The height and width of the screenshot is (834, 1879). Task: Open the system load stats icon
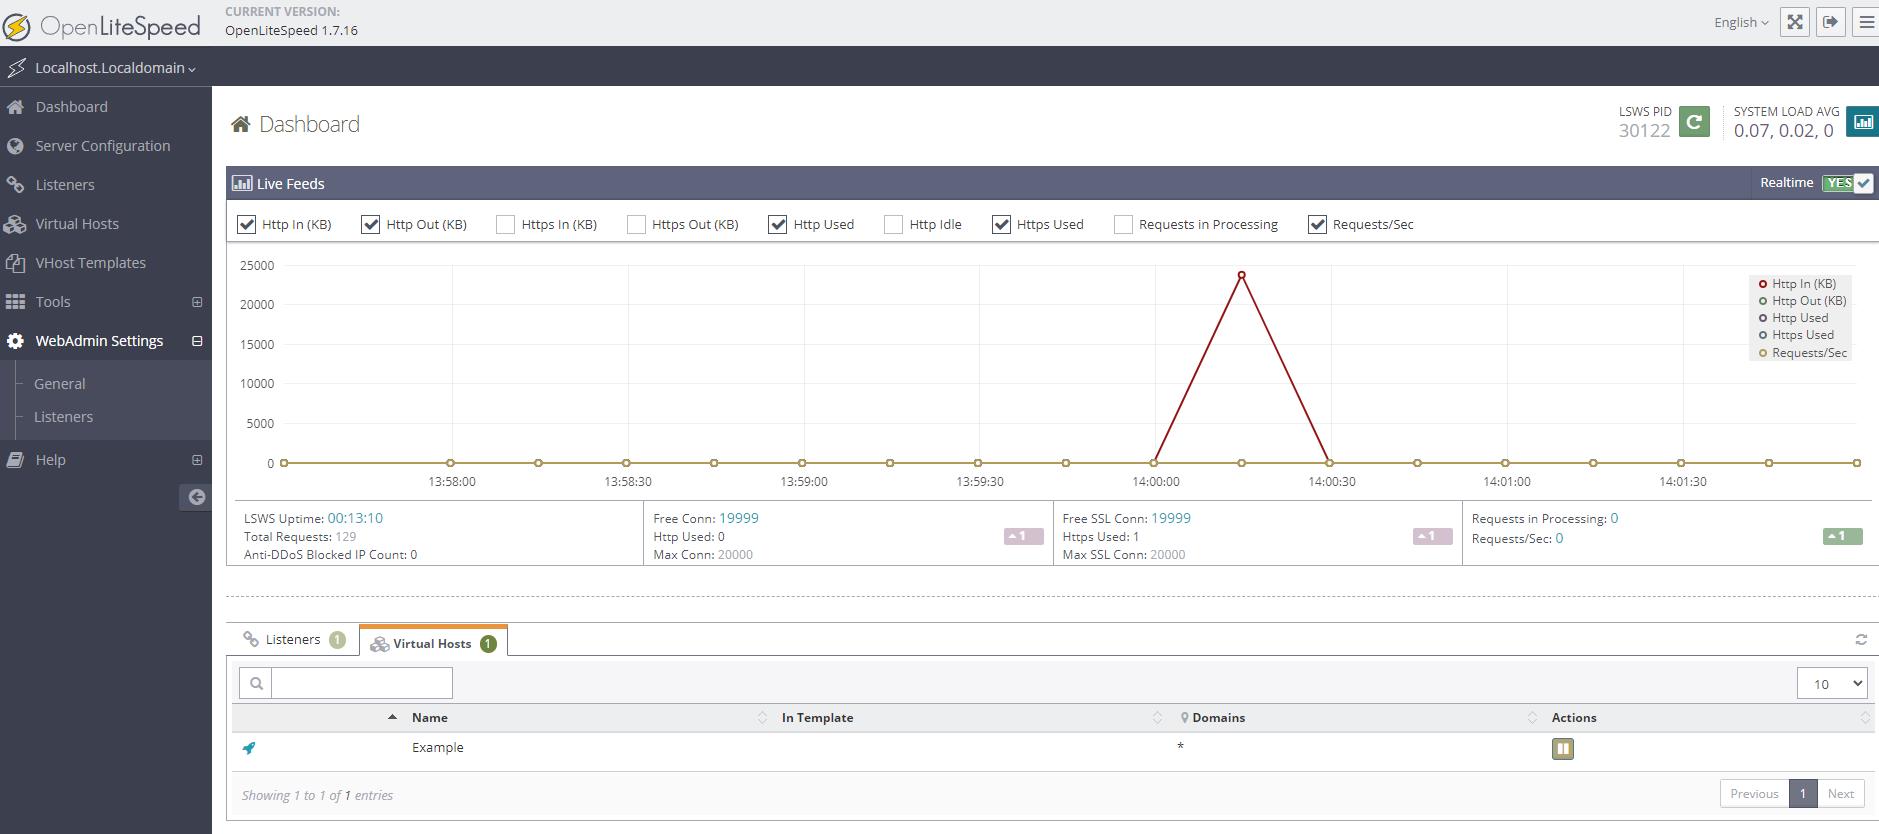(x=1863, y=122)
